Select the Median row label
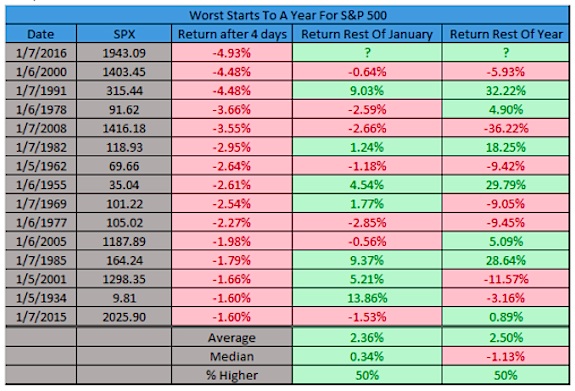The width and height of the screenshot is (575, 391). [x=232, y=357]
